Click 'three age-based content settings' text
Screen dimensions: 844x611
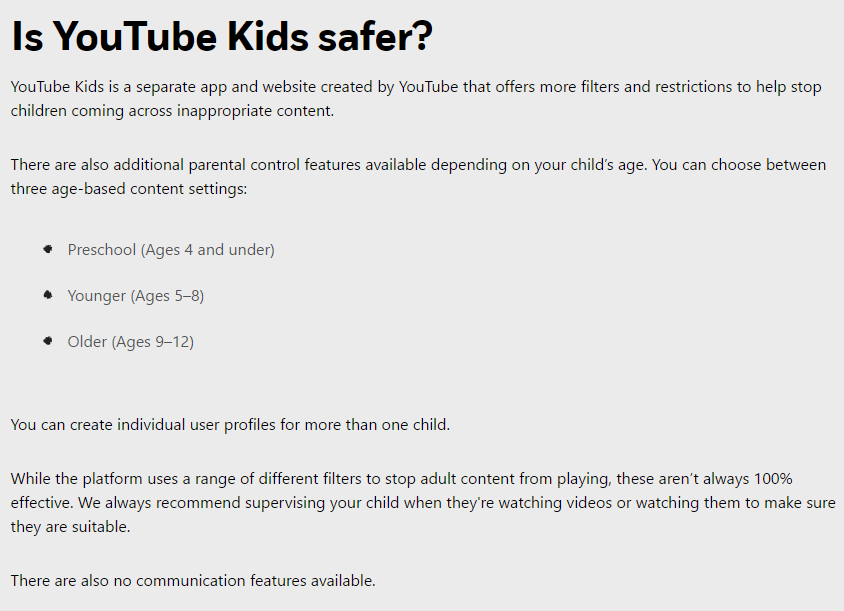128,189
